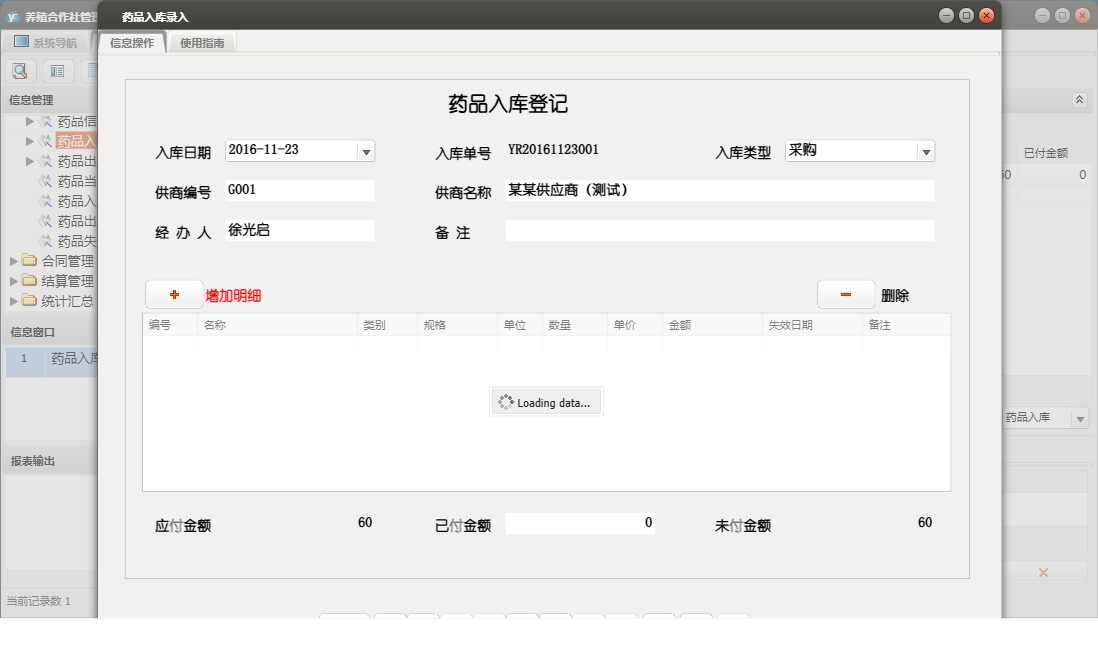Click the plus icon beside 增加明细

point(172,294)
